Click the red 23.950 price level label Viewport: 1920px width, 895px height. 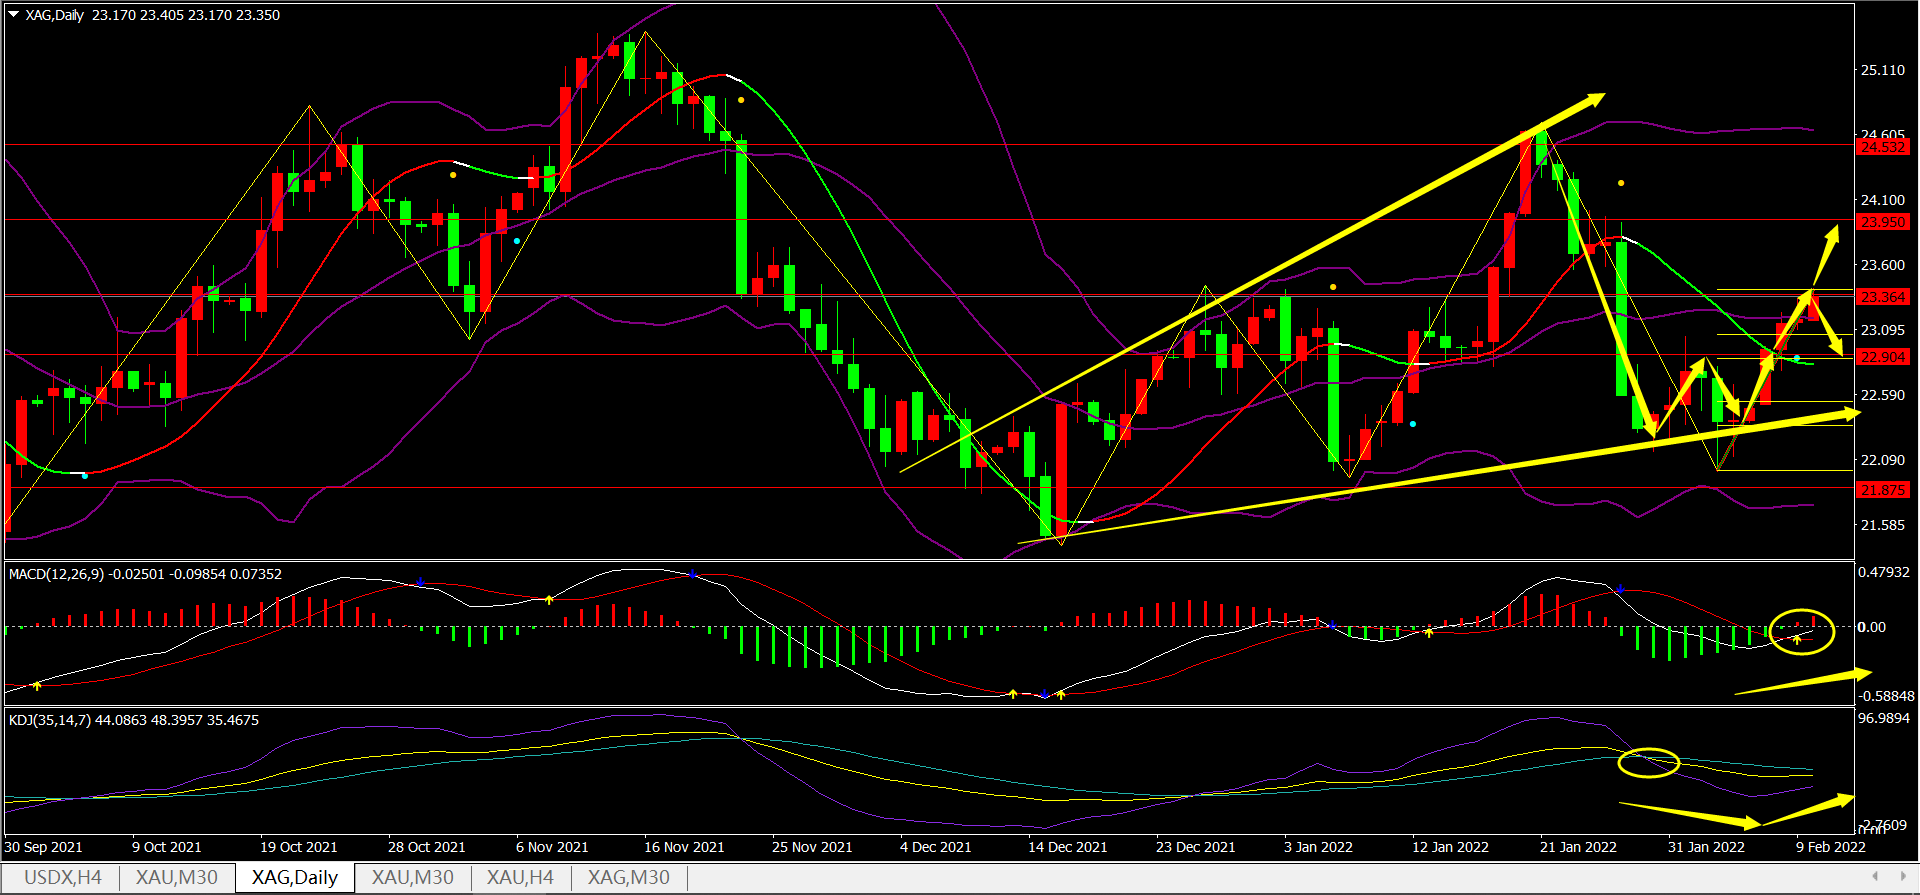coord(1882,222)
